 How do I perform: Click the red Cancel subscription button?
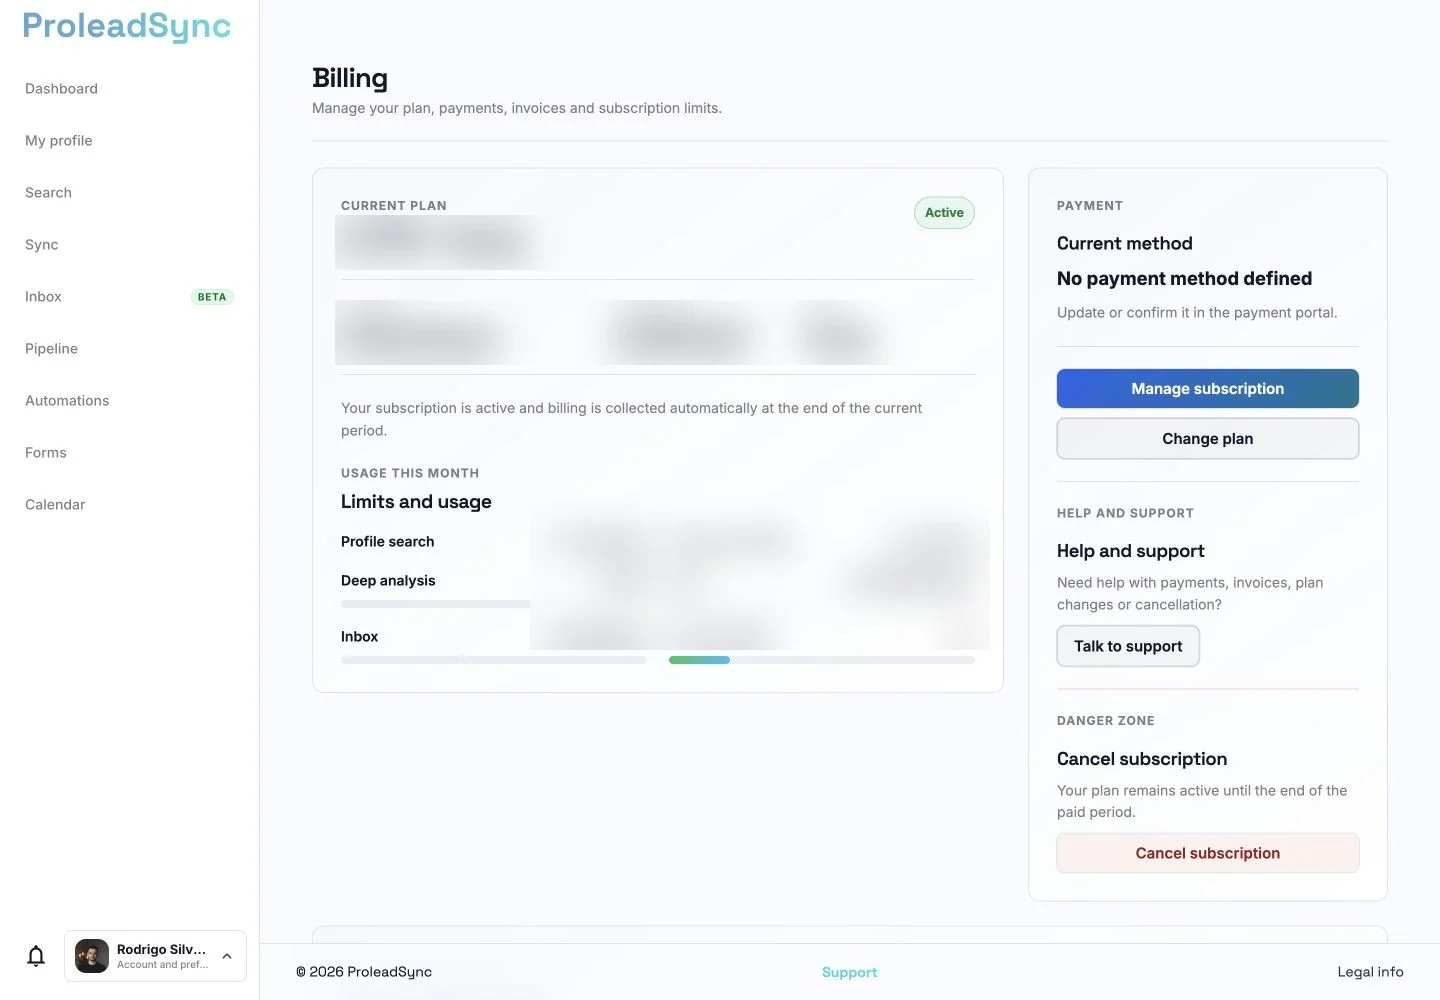point(1207,853)
